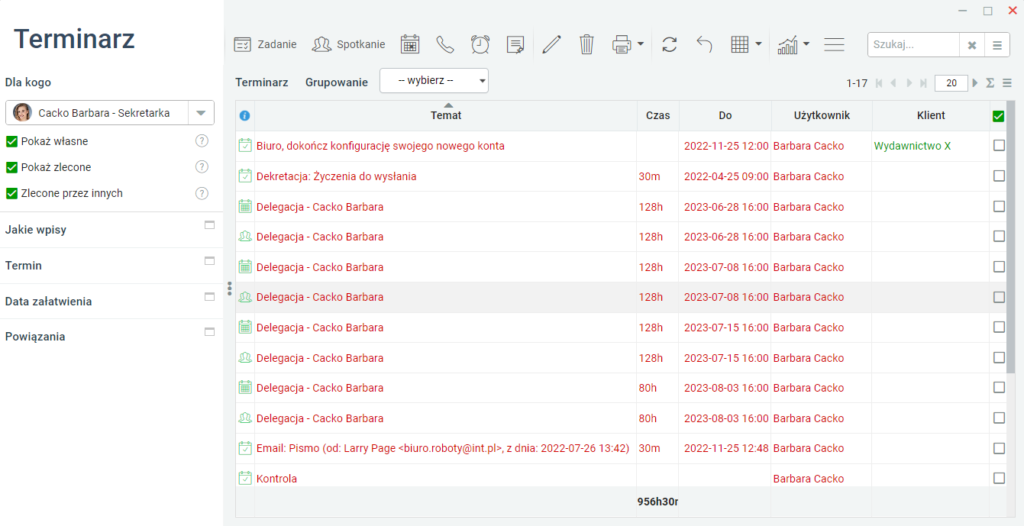The image size is (1024, 526).
Task: Sort by Użytkownik column header
Action: [x=821, y=116]
